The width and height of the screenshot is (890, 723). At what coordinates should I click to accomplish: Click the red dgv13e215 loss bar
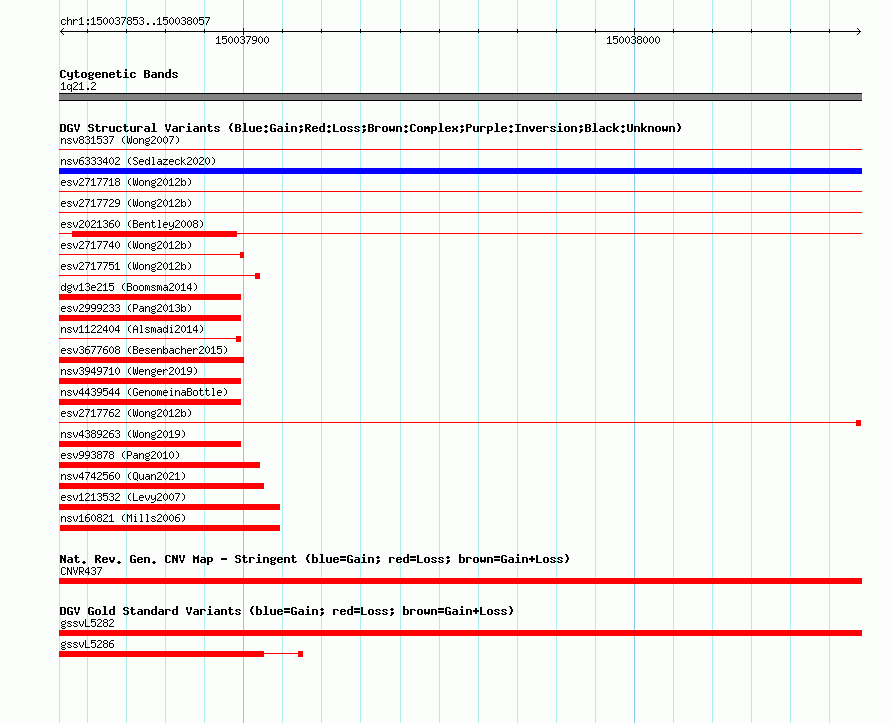tap(150, 297)
